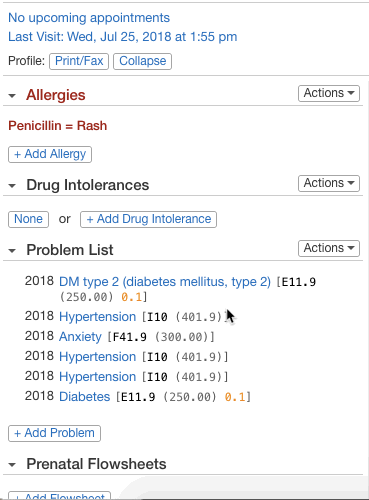
Task: Open the DM type 2 diabetes mellitus problem
Action: pyautogui.click(x=165, y=282)
